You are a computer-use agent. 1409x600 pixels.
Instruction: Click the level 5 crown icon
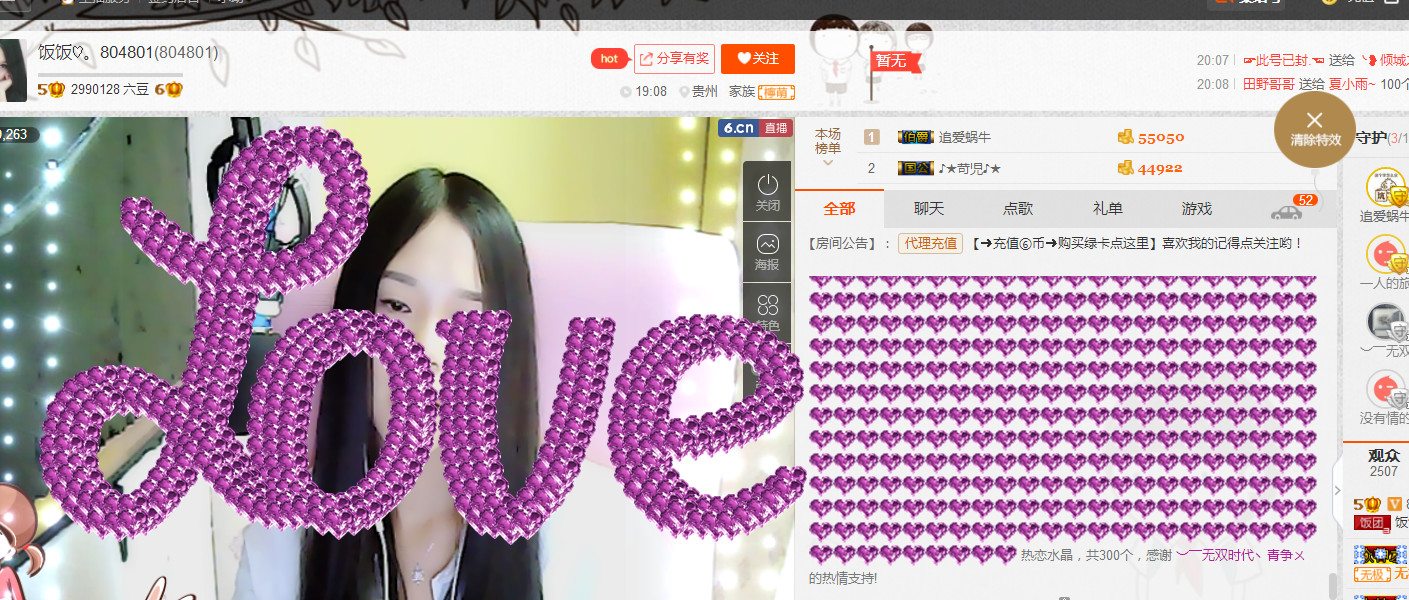click(x=51, y=89)
